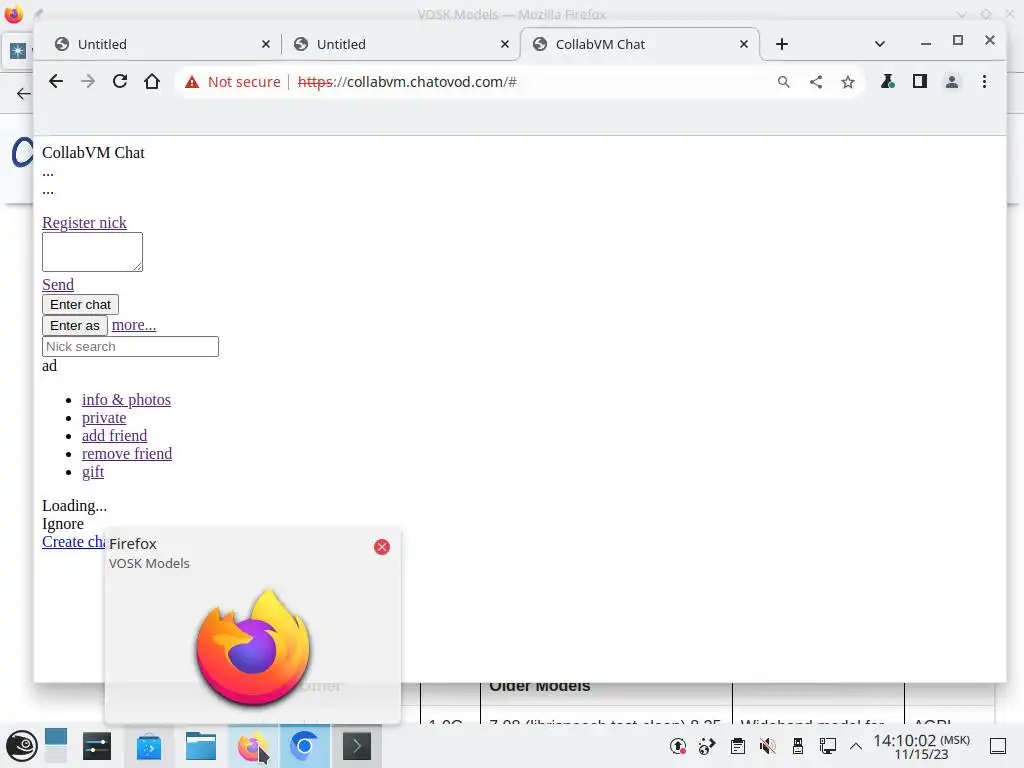Screen dimensions: 1024x768
Task: Select the CollabVM Chat tab
Action: click(x=640, y=44)
